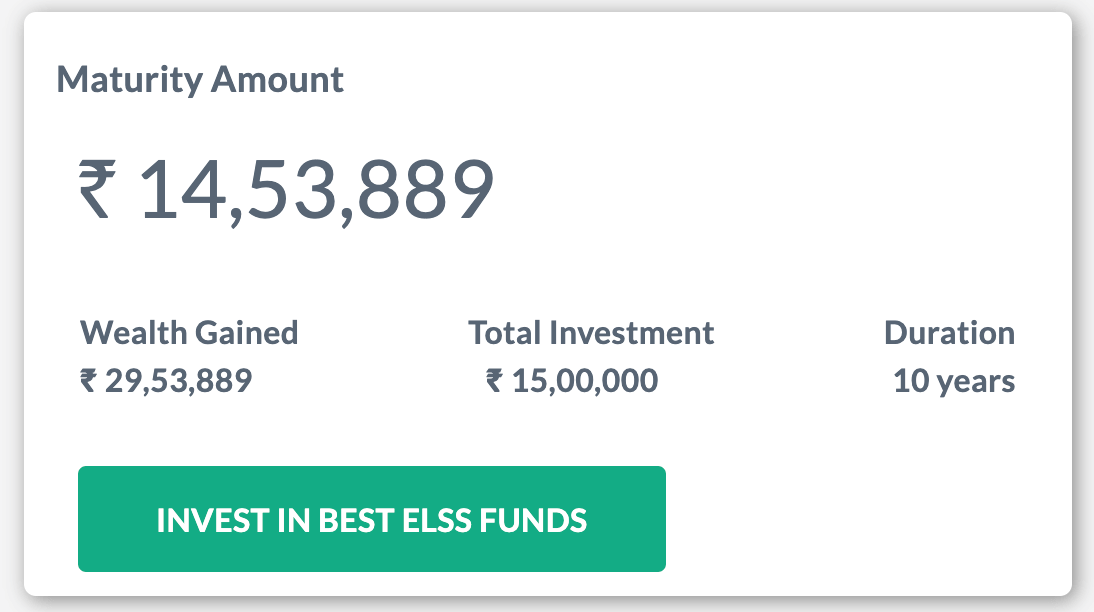Click the 14,53,889 maturity figure
This screenshot has width=1094, height=612.
[315, 190]
